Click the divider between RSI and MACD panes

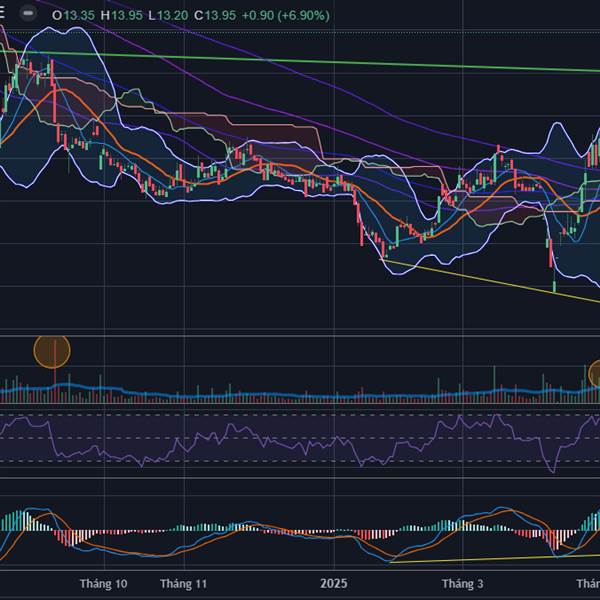click(x=300, y=473)
